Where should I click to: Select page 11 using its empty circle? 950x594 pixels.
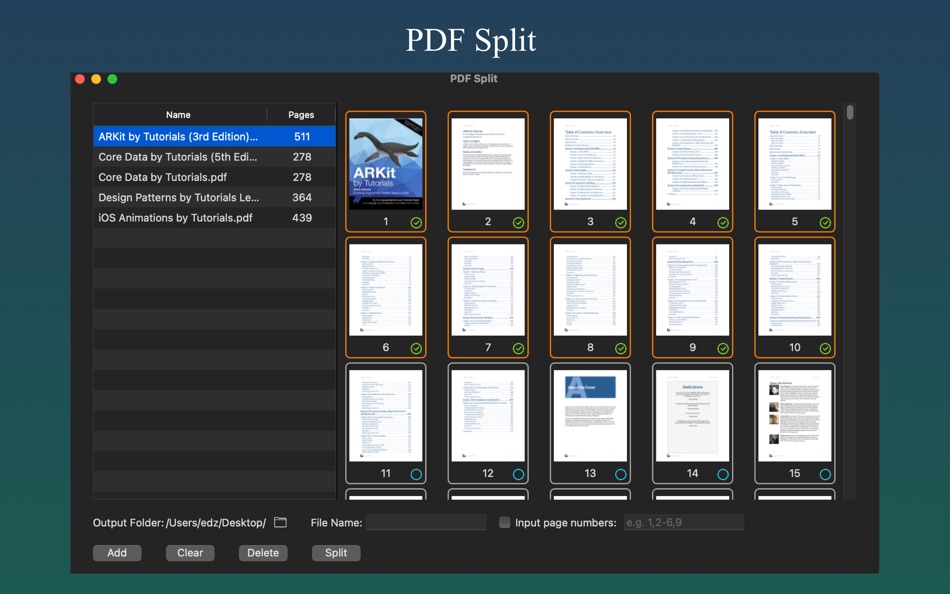[x=416, y=475]
